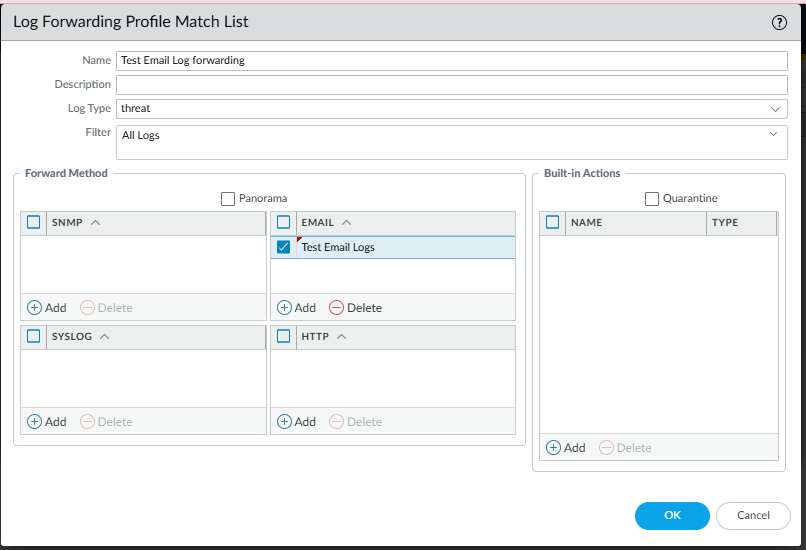This screenshot has height=550, width=806.
Task: Open the Log Type dropdown
Action: pos(776,108)
